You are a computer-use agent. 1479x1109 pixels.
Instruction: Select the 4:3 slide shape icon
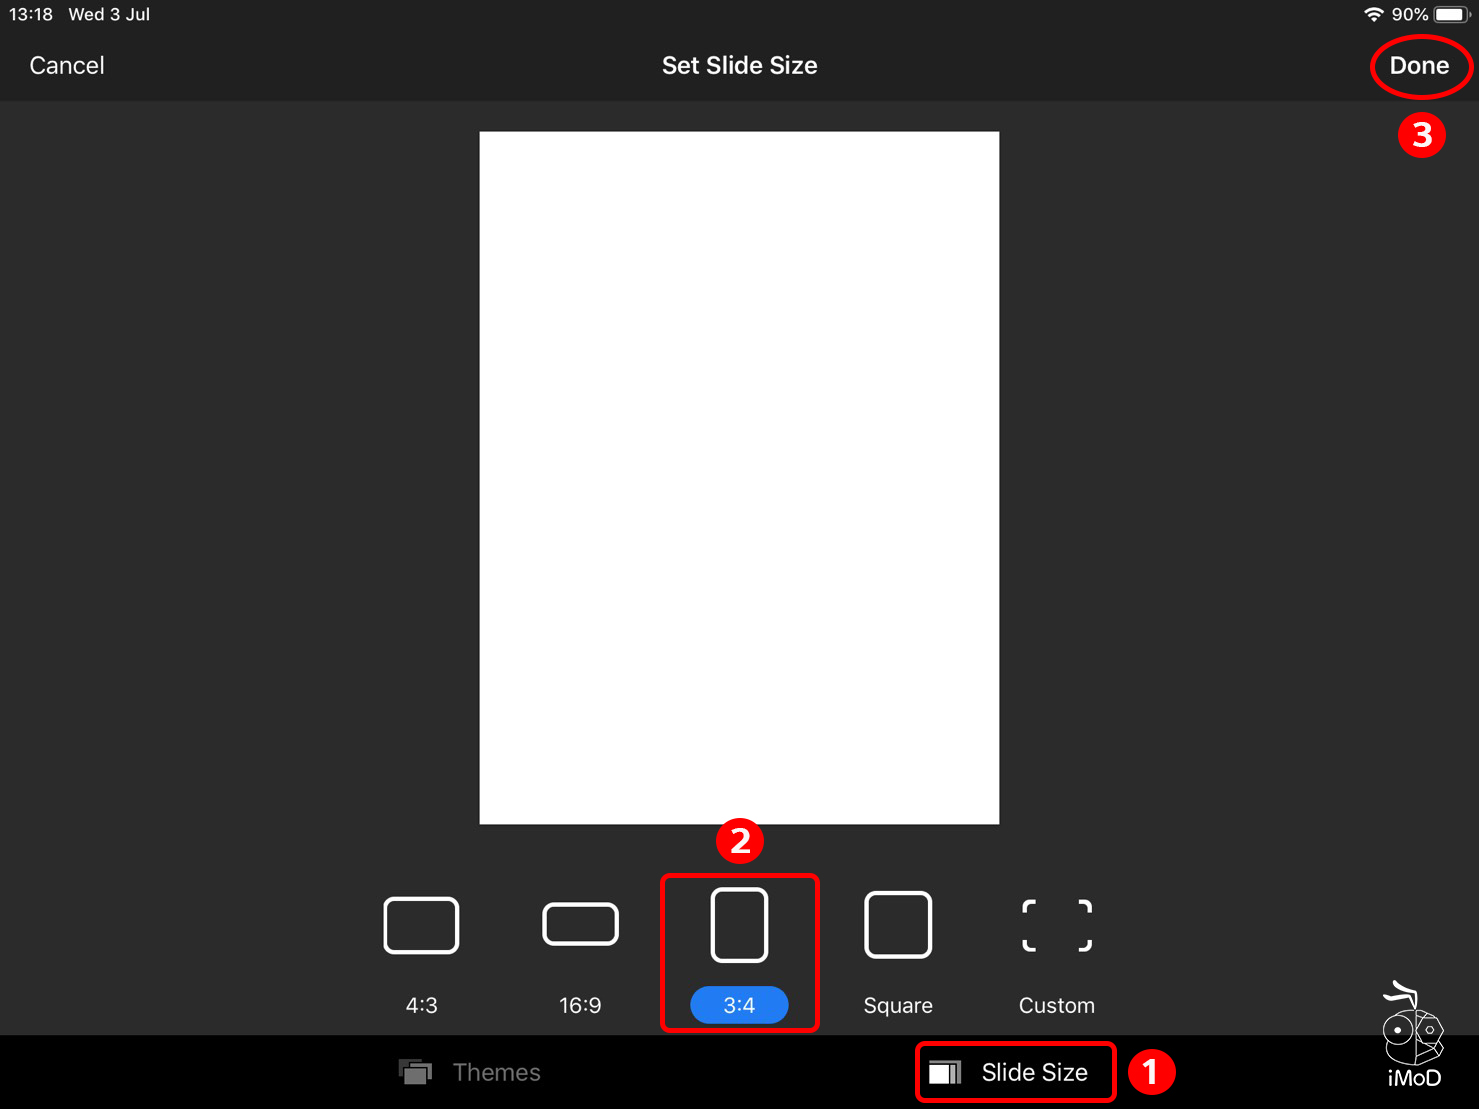421,925
